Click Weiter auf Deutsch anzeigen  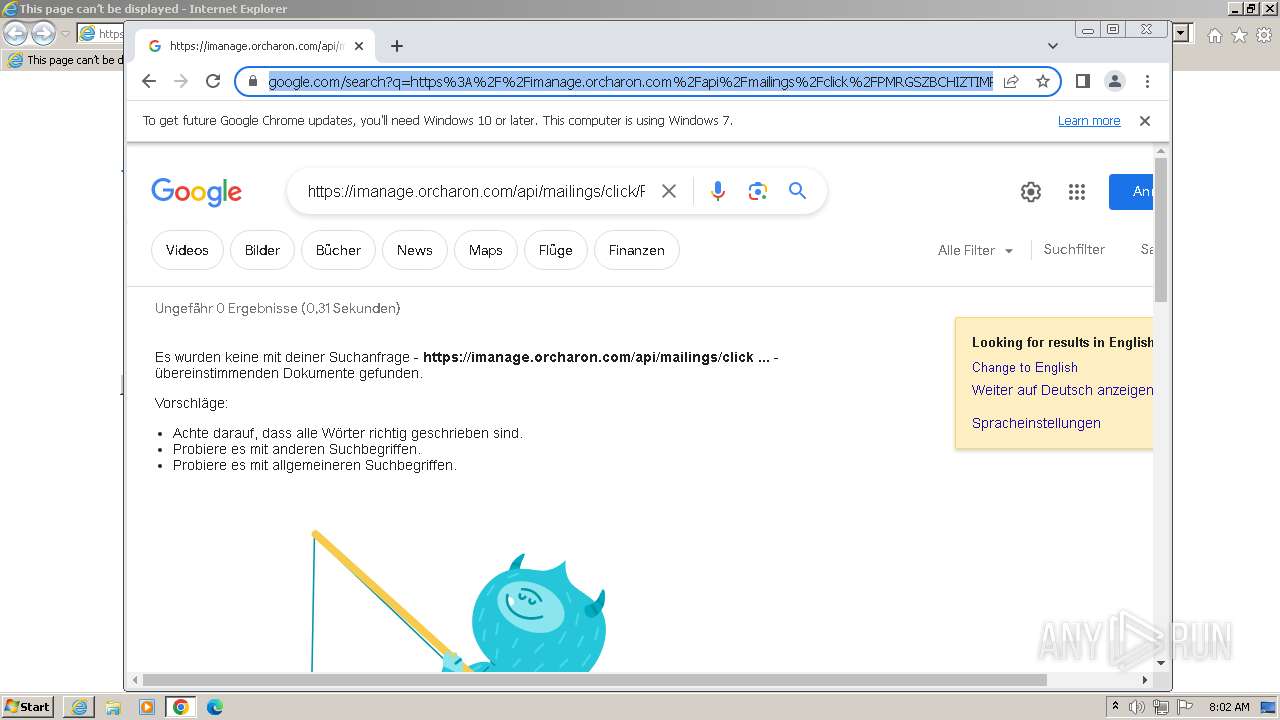(x=1062, y=390)
